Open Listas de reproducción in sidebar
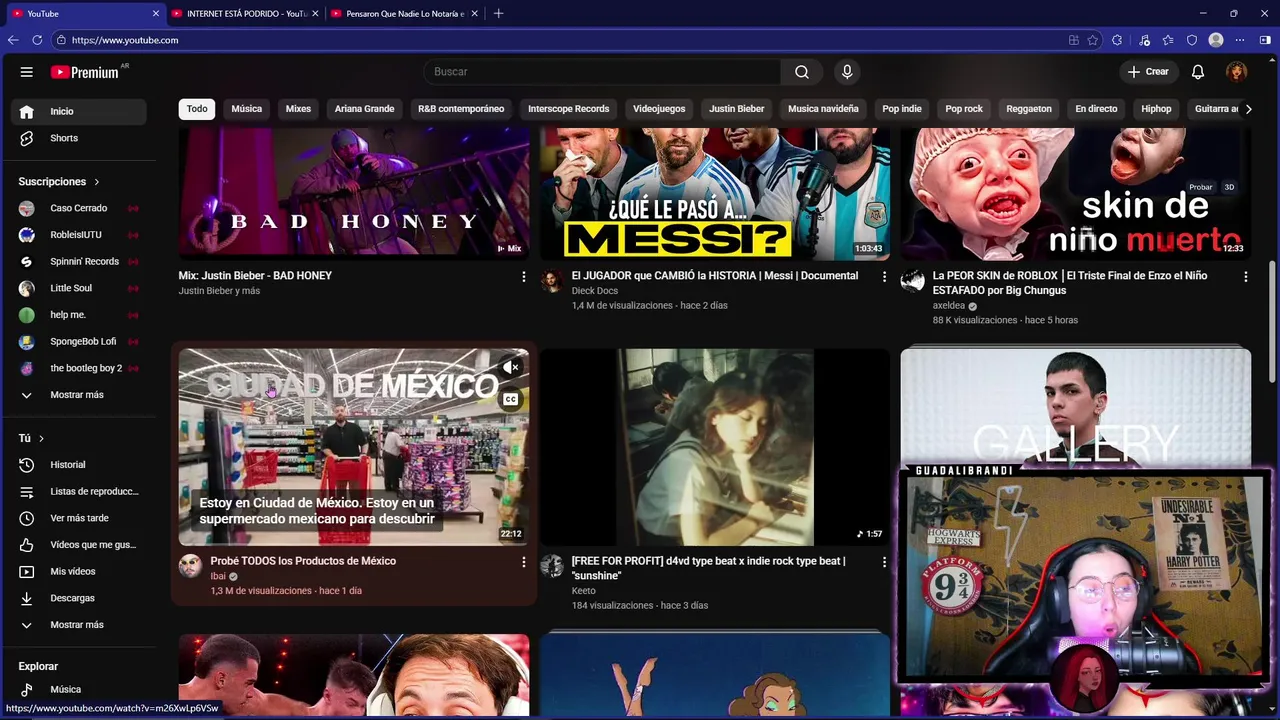The image size is (1280, 720). coord(78,492)
